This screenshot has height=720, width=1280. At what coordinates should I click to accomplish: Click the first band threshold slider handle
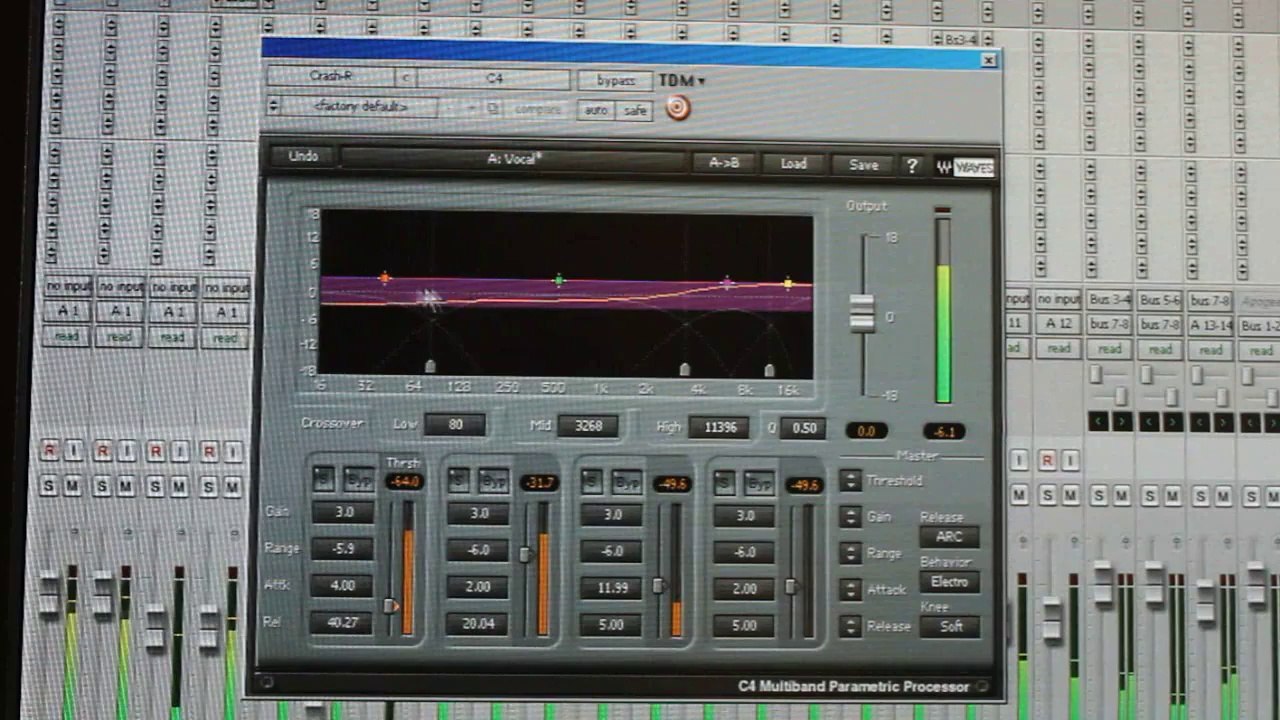(x=391, y=606)
